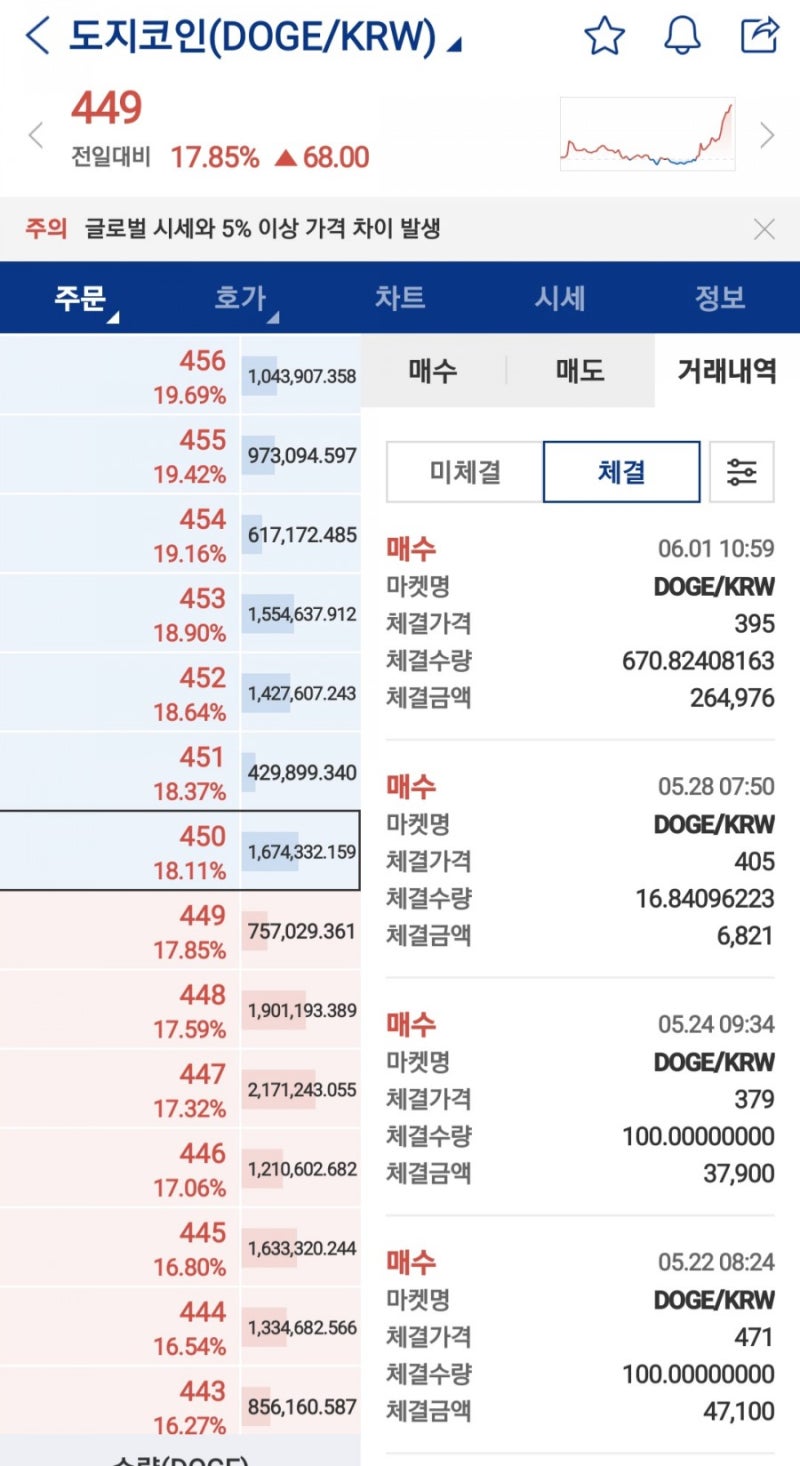Select ask price 456 in order book
The height and width of the screenshot is (1466, 800).
tap(120, 375)
